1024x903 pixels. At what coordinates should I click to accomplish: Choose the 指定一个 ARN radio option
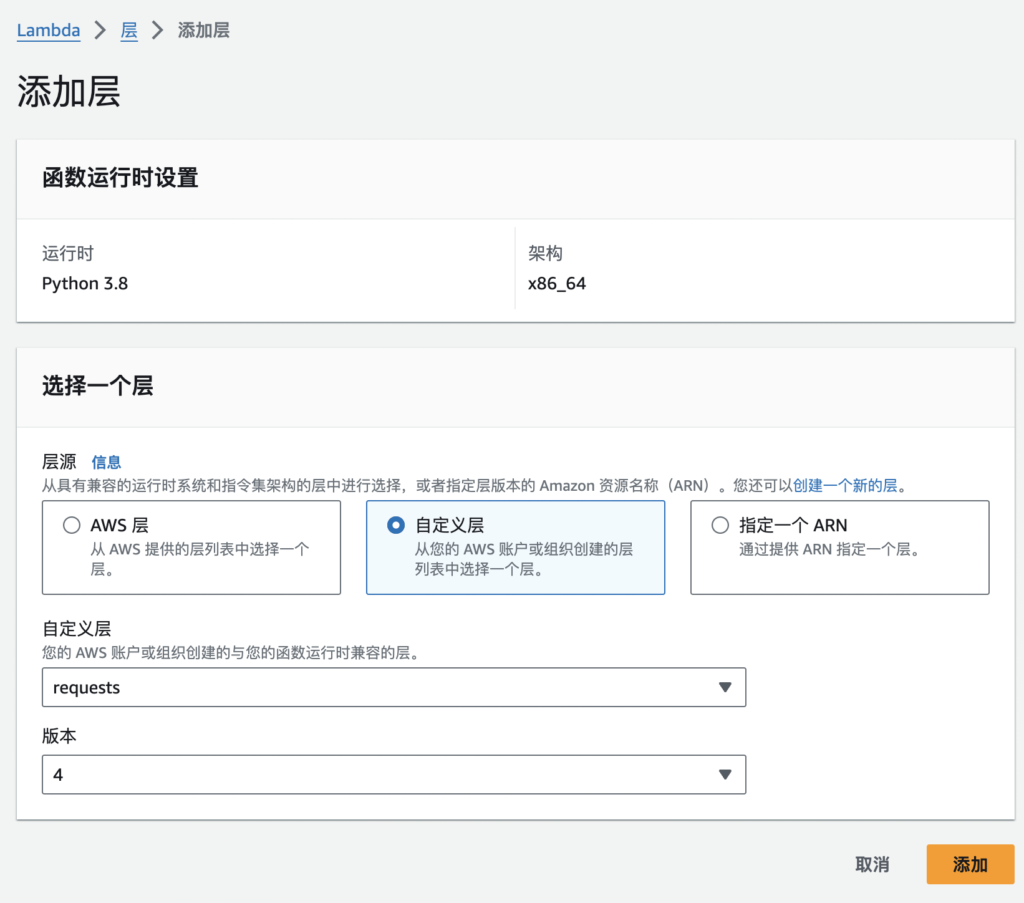tap(720, 525)
